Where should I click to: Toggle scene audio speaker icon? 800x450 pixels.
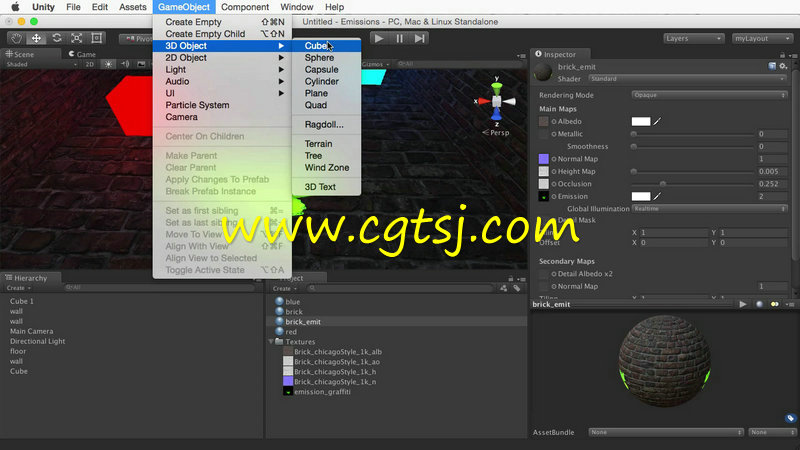[x=125, y=64]
